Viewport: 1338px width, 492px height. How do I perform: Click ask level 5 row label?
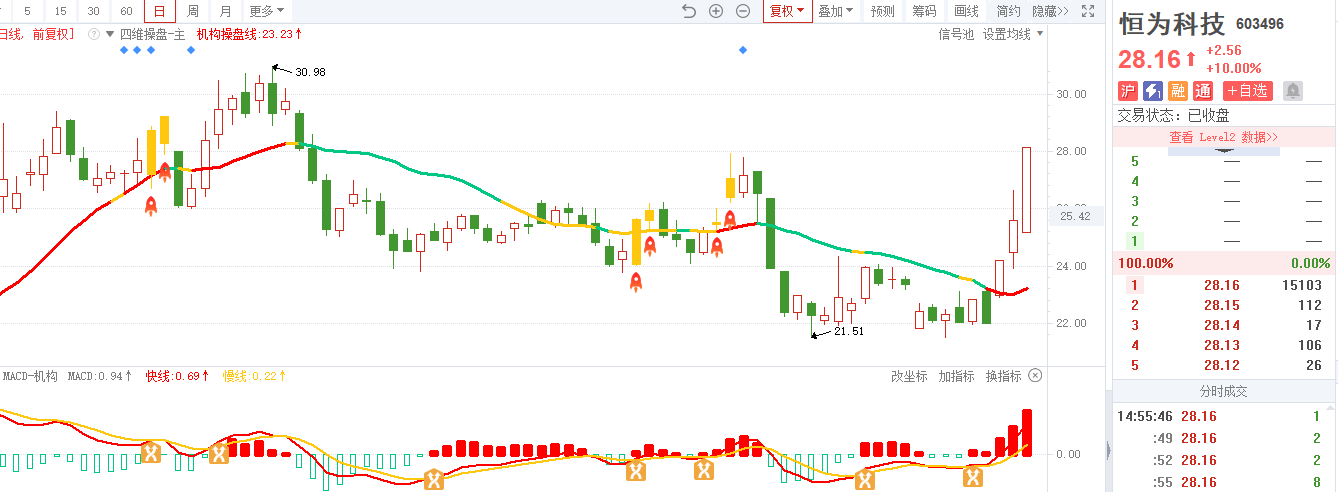tap(1134, 161)
